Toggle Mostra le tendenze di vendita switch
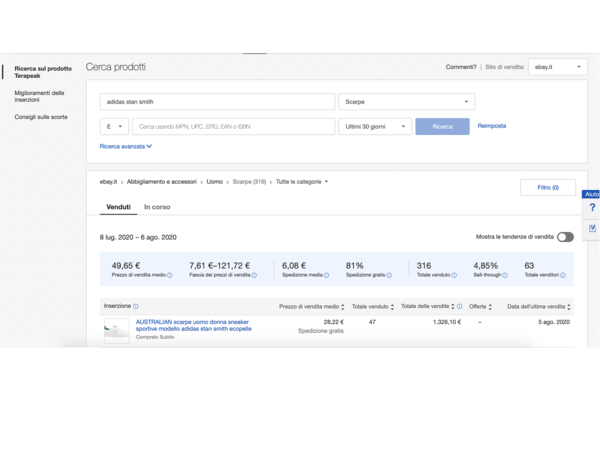This screenshot has width=600, height=450. coord(565,237)
